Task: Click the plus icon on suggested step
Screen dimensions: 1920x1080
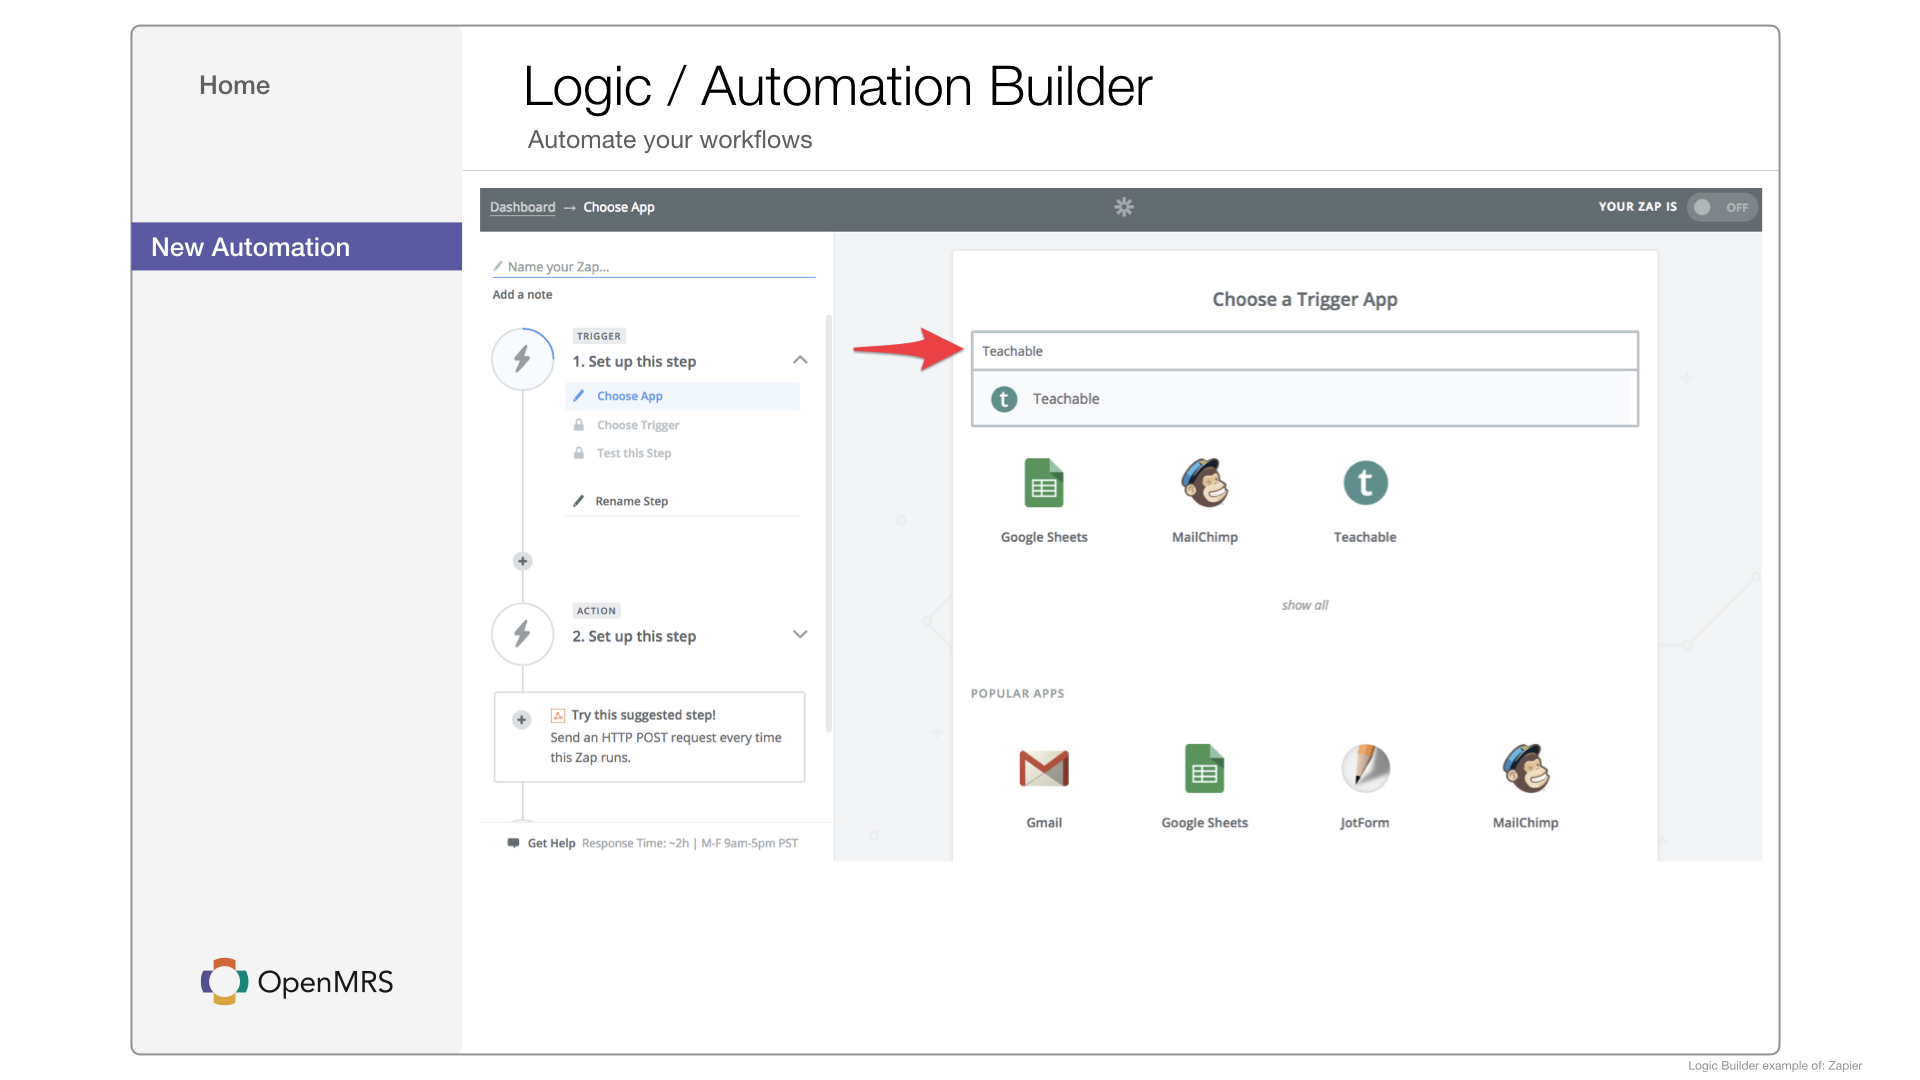Action: point(521,719)
